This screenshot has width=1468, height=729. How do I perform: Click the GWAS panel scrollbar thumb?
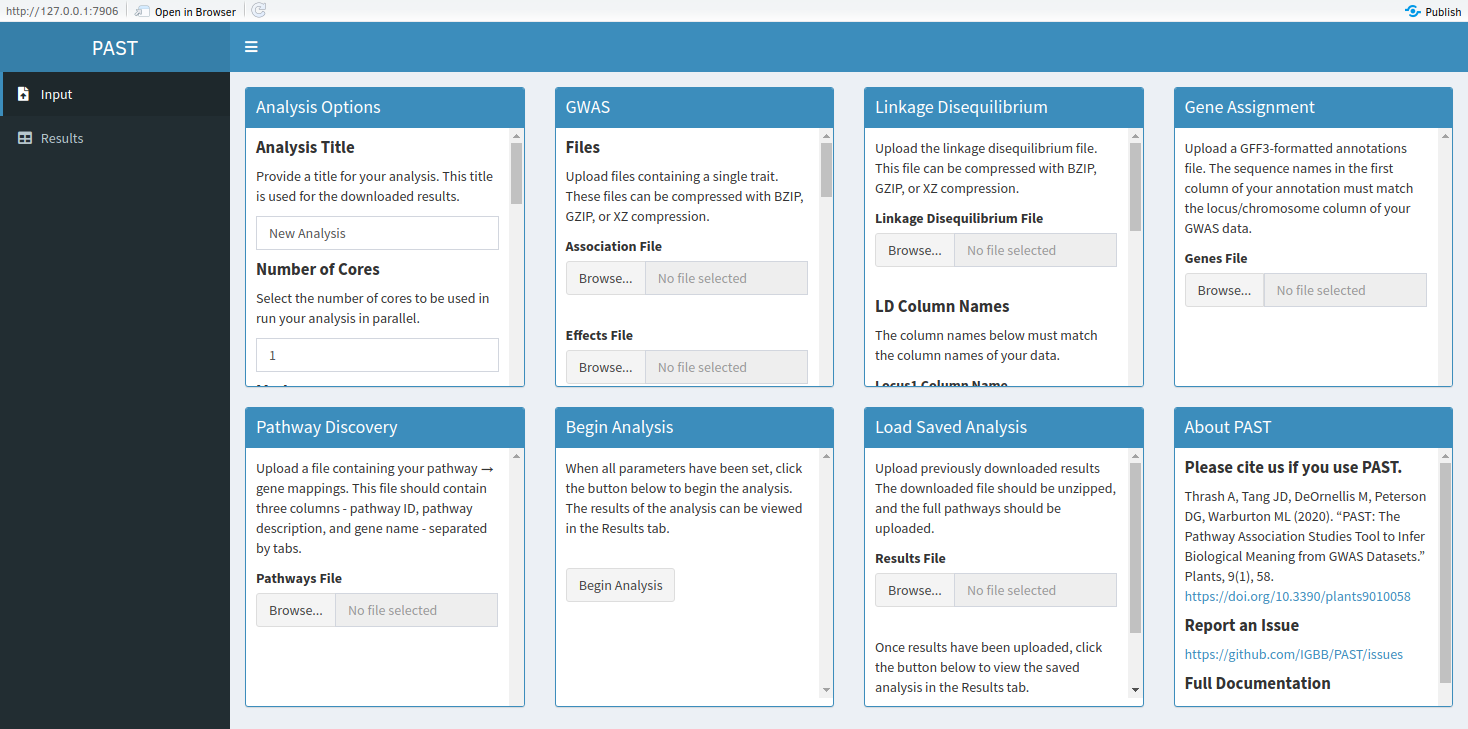[826, 170]
